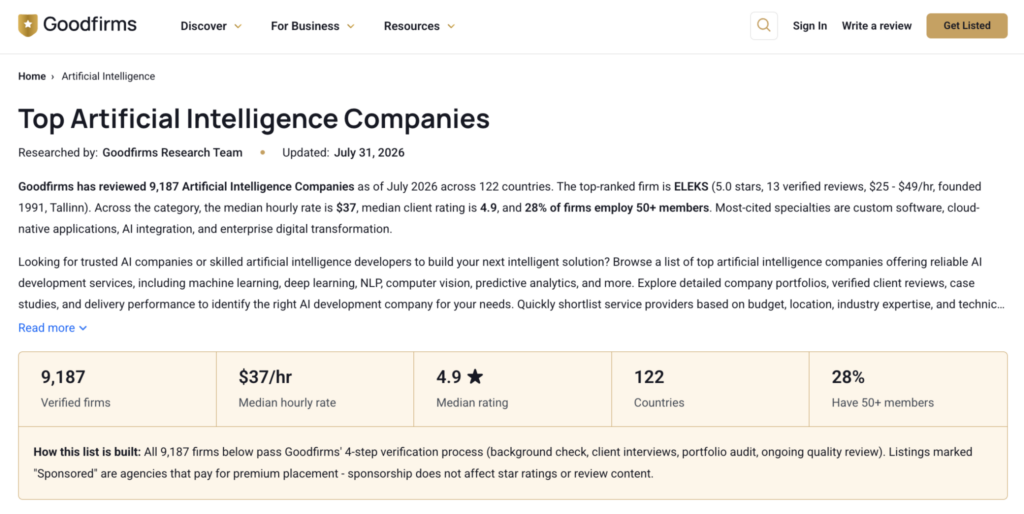
Task: Click the bold 28% of firms employ 50+ members
Action: click(x=616, y=208)
